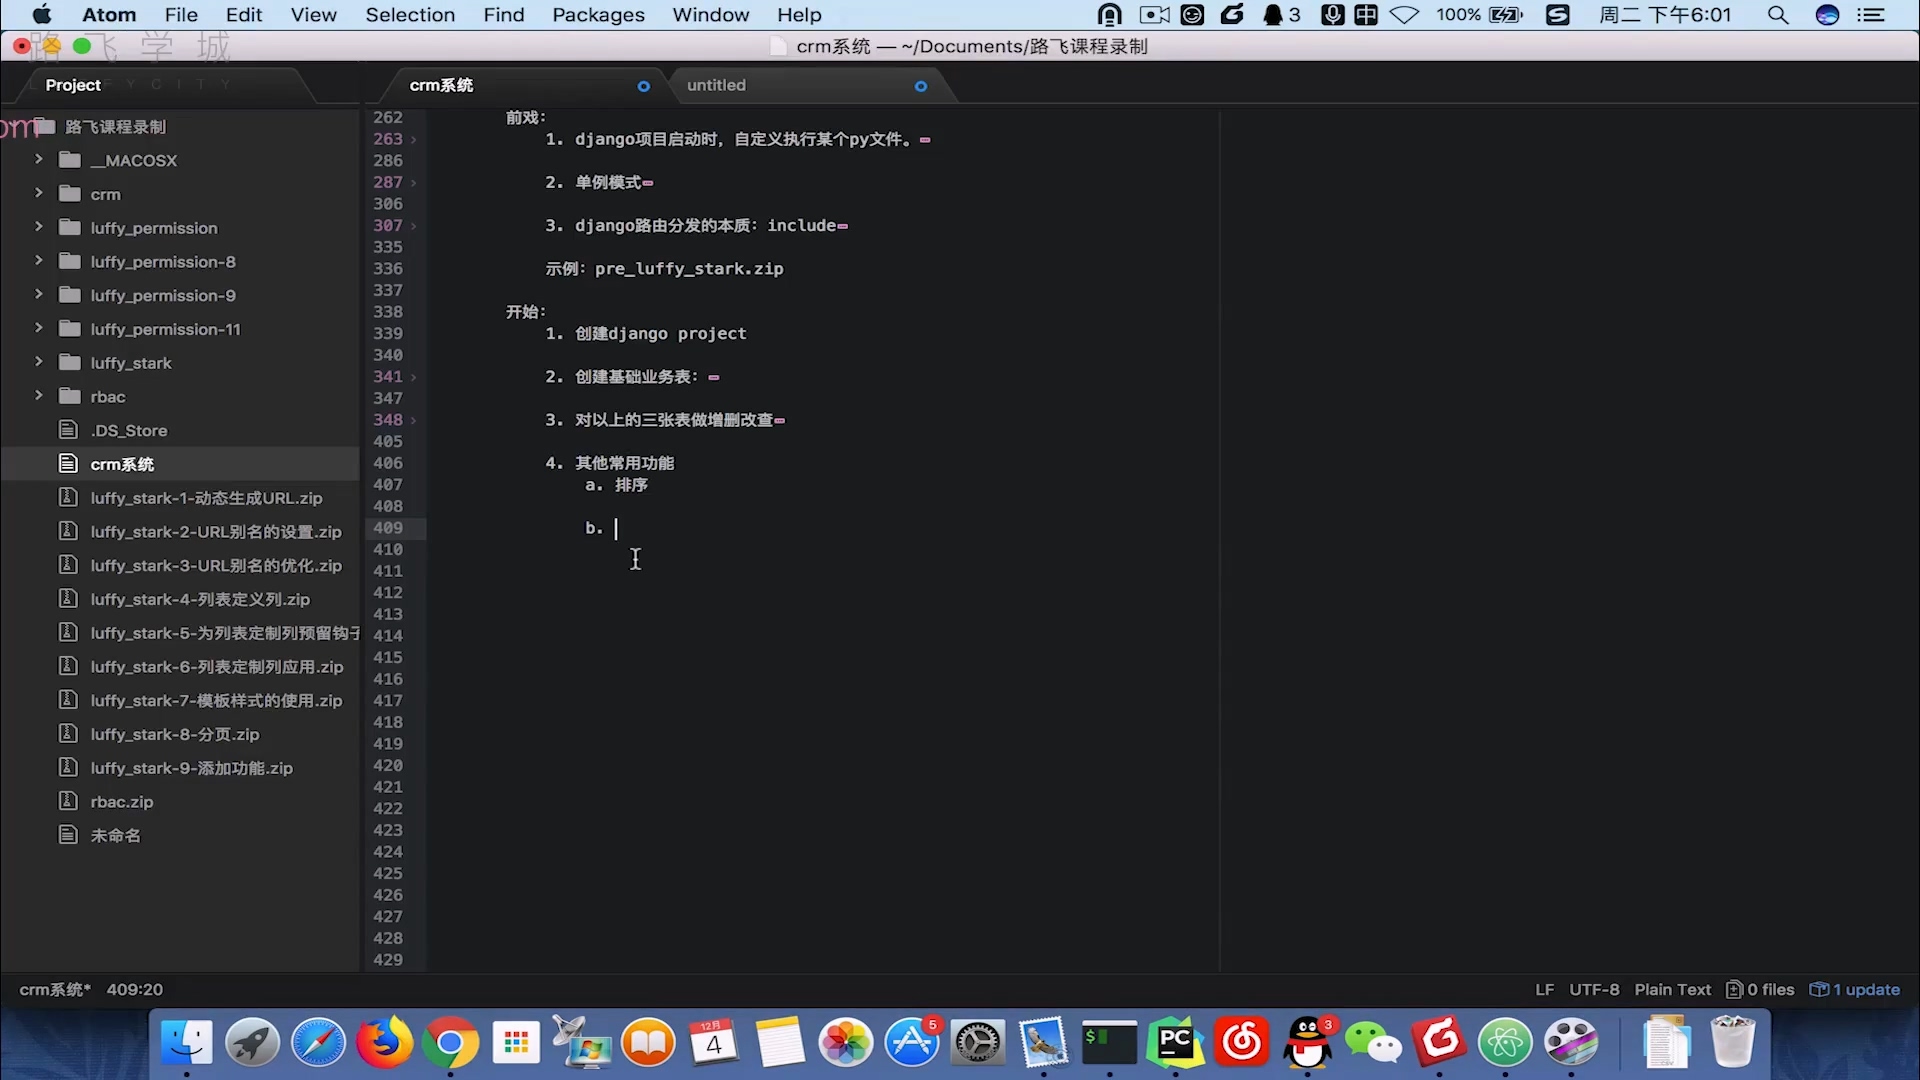Click the Wi-Fi status icon

click(x=1404, y=15)
